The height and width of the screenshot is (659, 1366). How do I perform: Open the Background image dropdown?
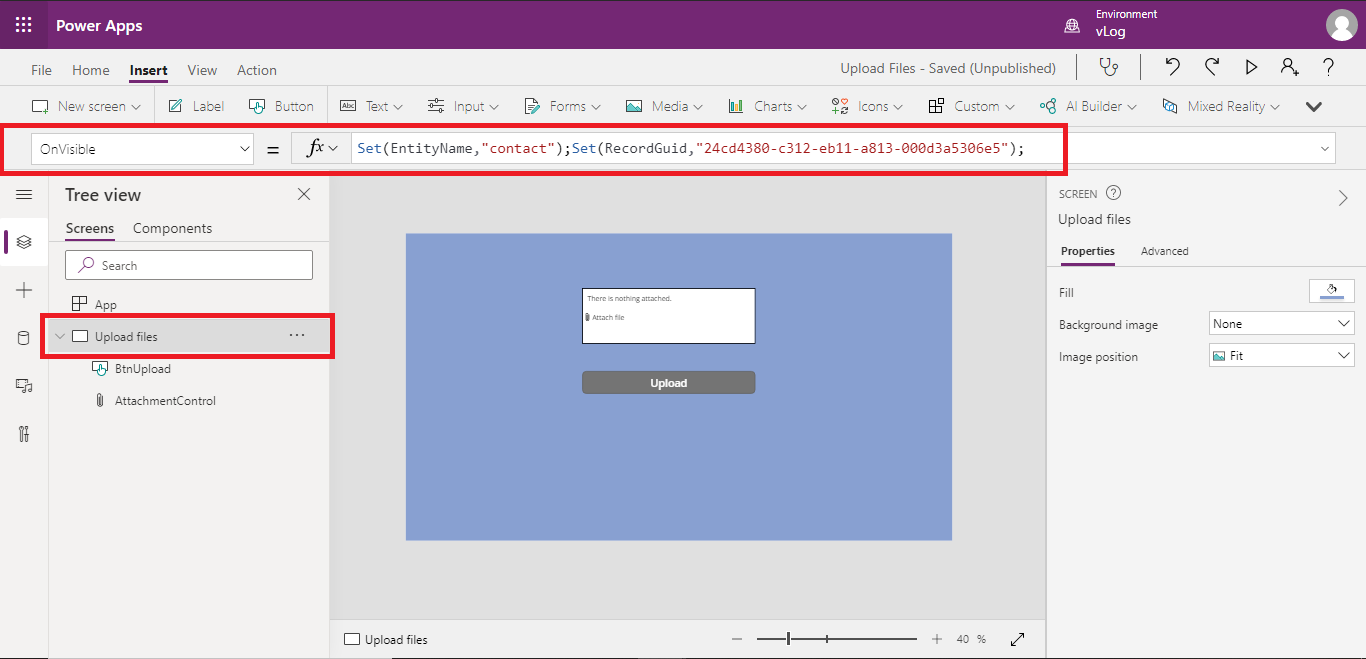pos(1281,322)
